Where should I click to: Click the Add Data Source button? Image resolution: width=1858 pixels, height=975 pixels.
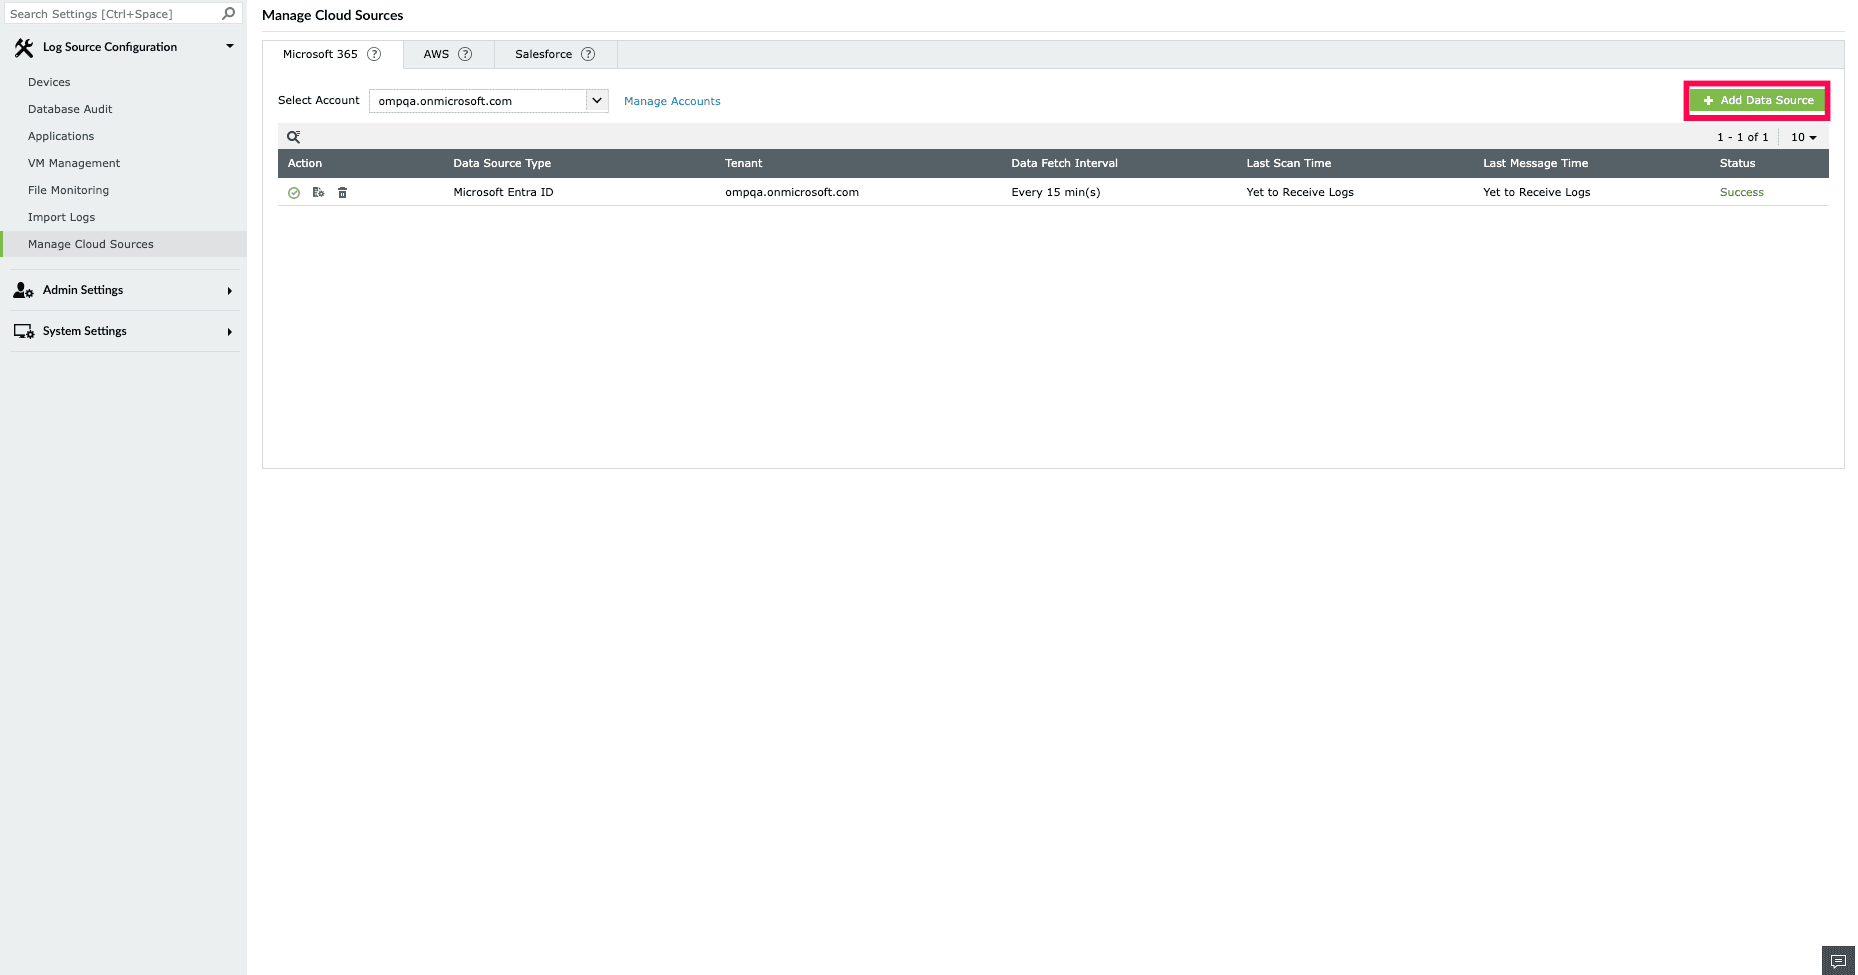[x=1756, y=100]
